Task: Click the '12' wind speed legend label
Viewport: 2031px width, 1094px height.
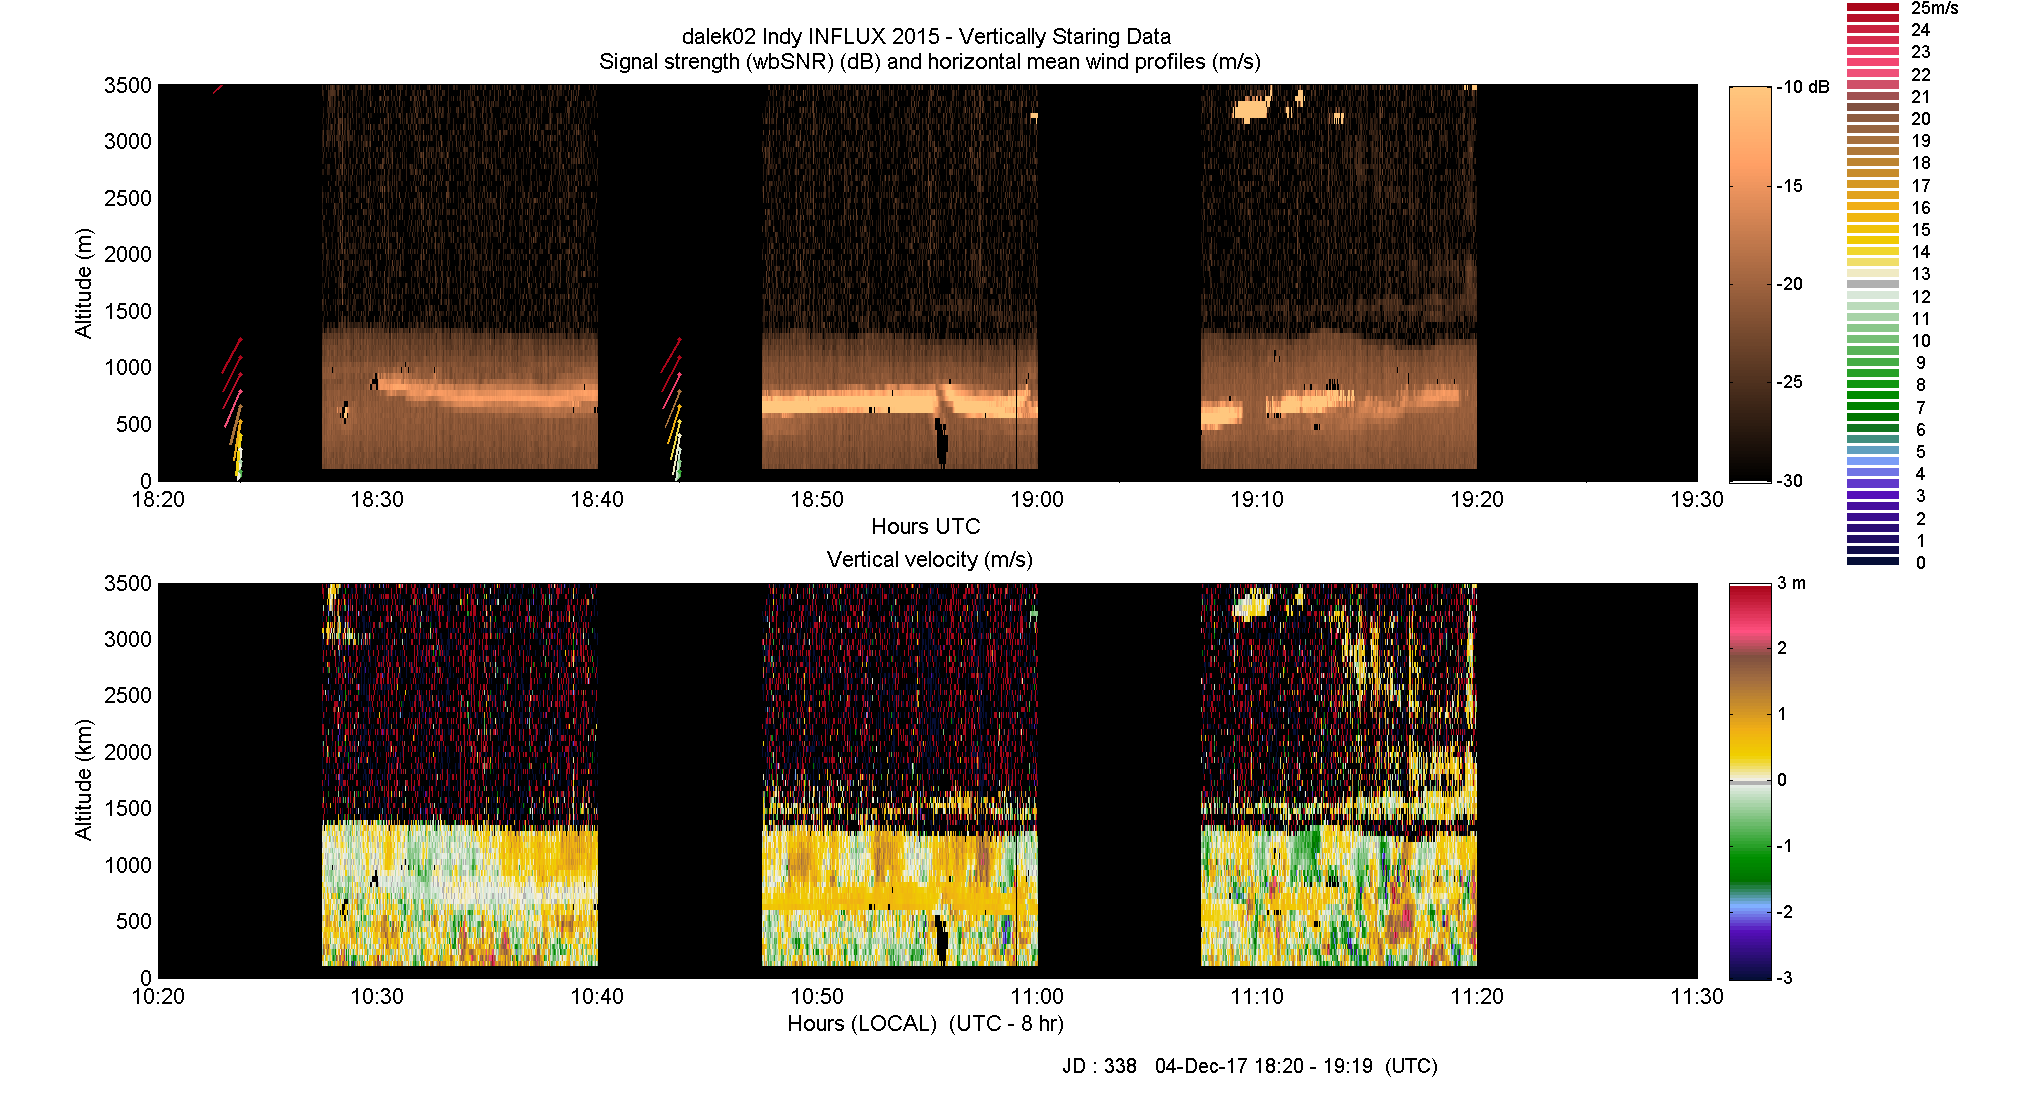Action: [x=1921, y=297]
